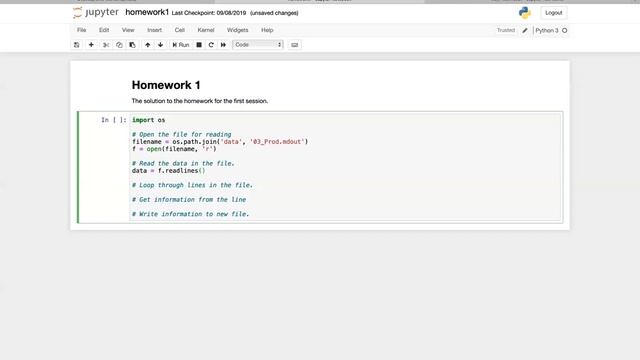Click the Logout button

pyautogui.click(x=553, y=13)
